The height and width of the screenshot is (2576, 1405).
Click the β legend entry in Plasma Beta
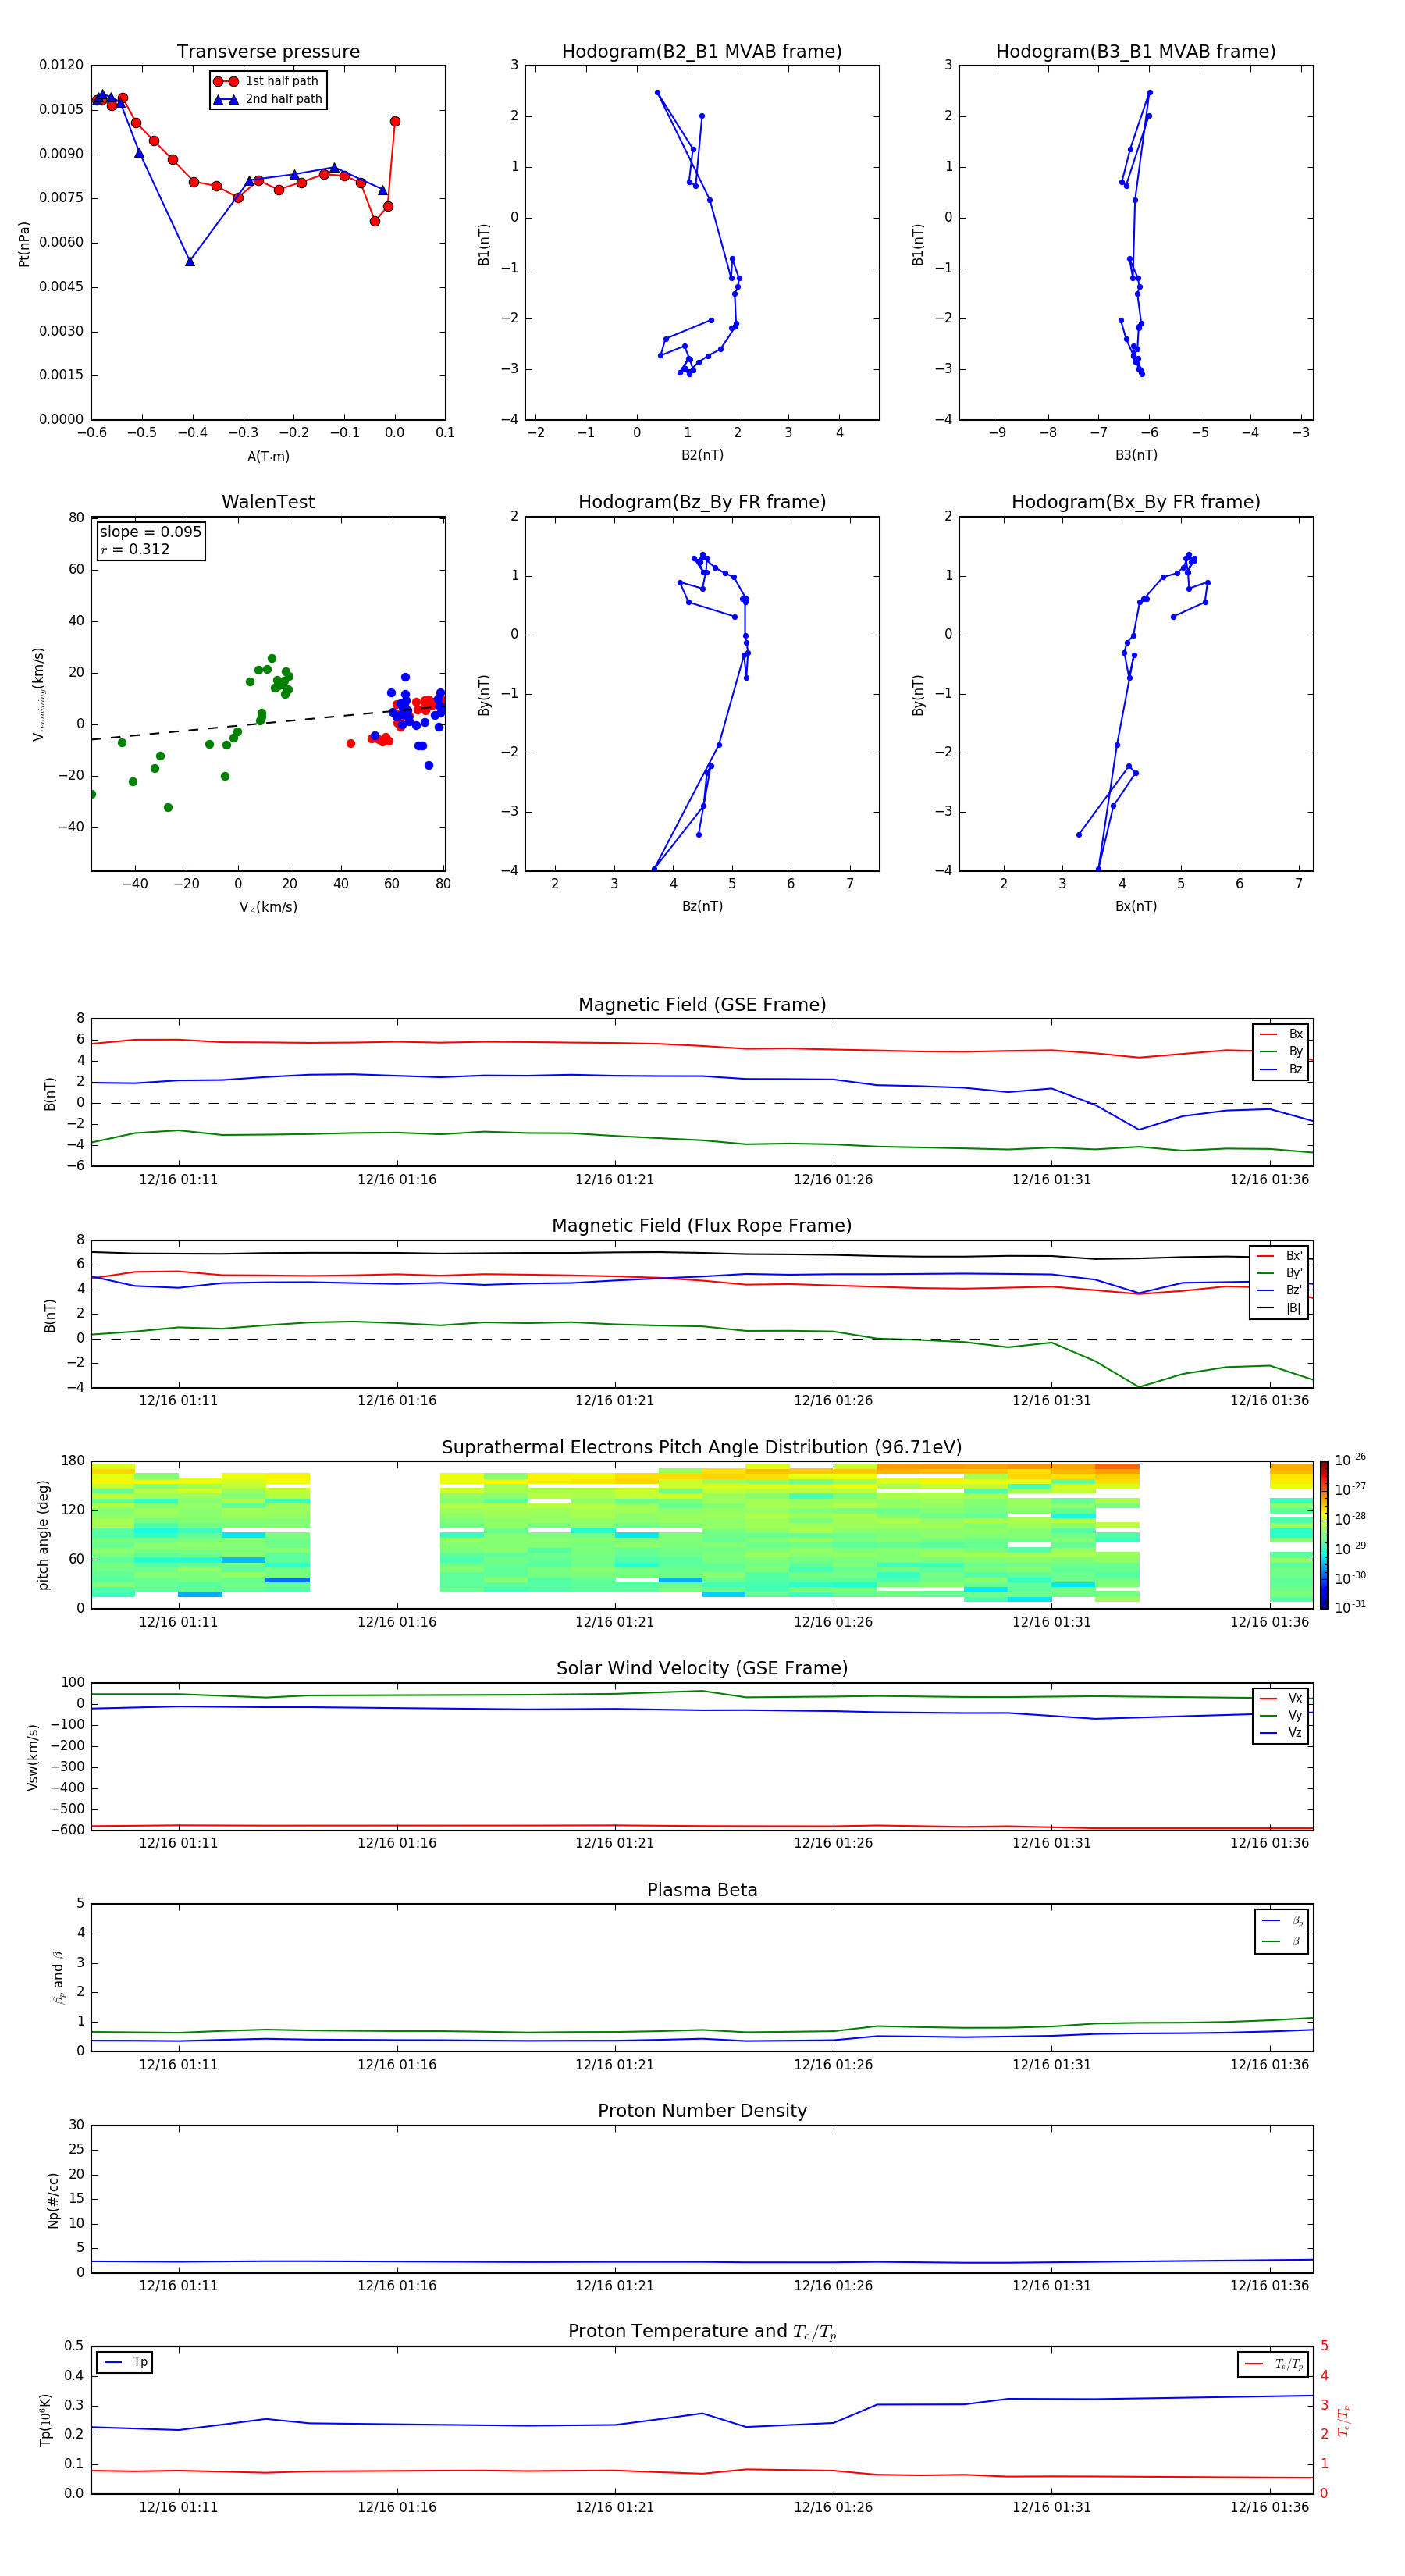tap(1281, 1942)
